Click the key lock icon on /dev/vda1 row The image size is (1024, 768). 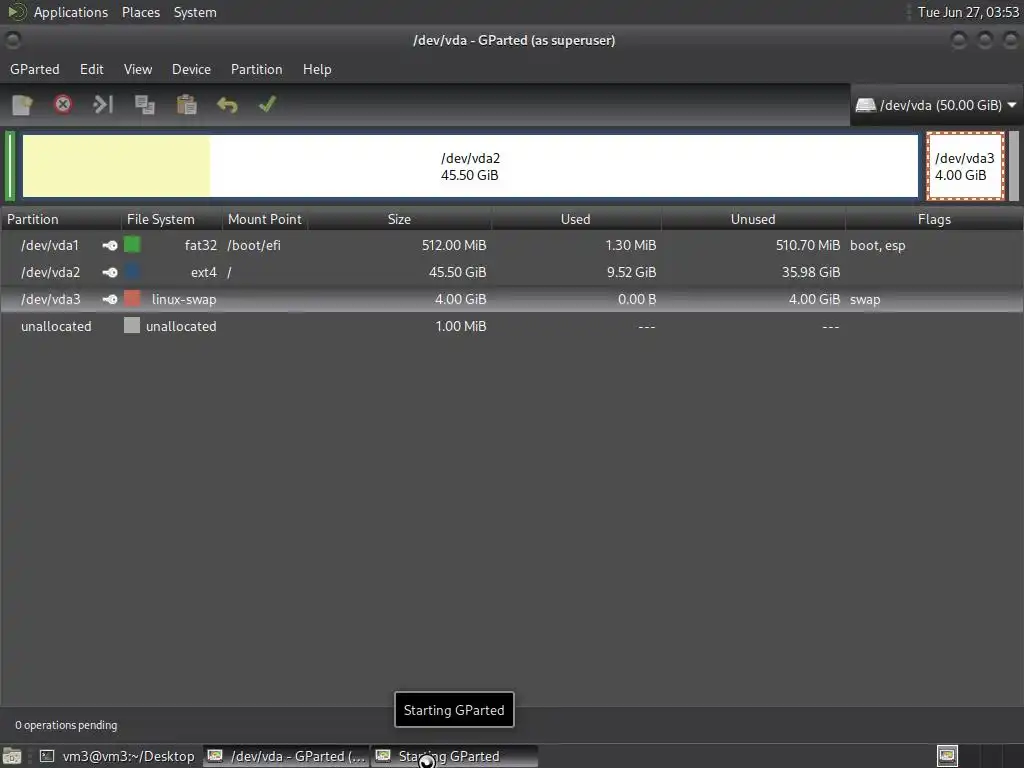coord(110,246)
